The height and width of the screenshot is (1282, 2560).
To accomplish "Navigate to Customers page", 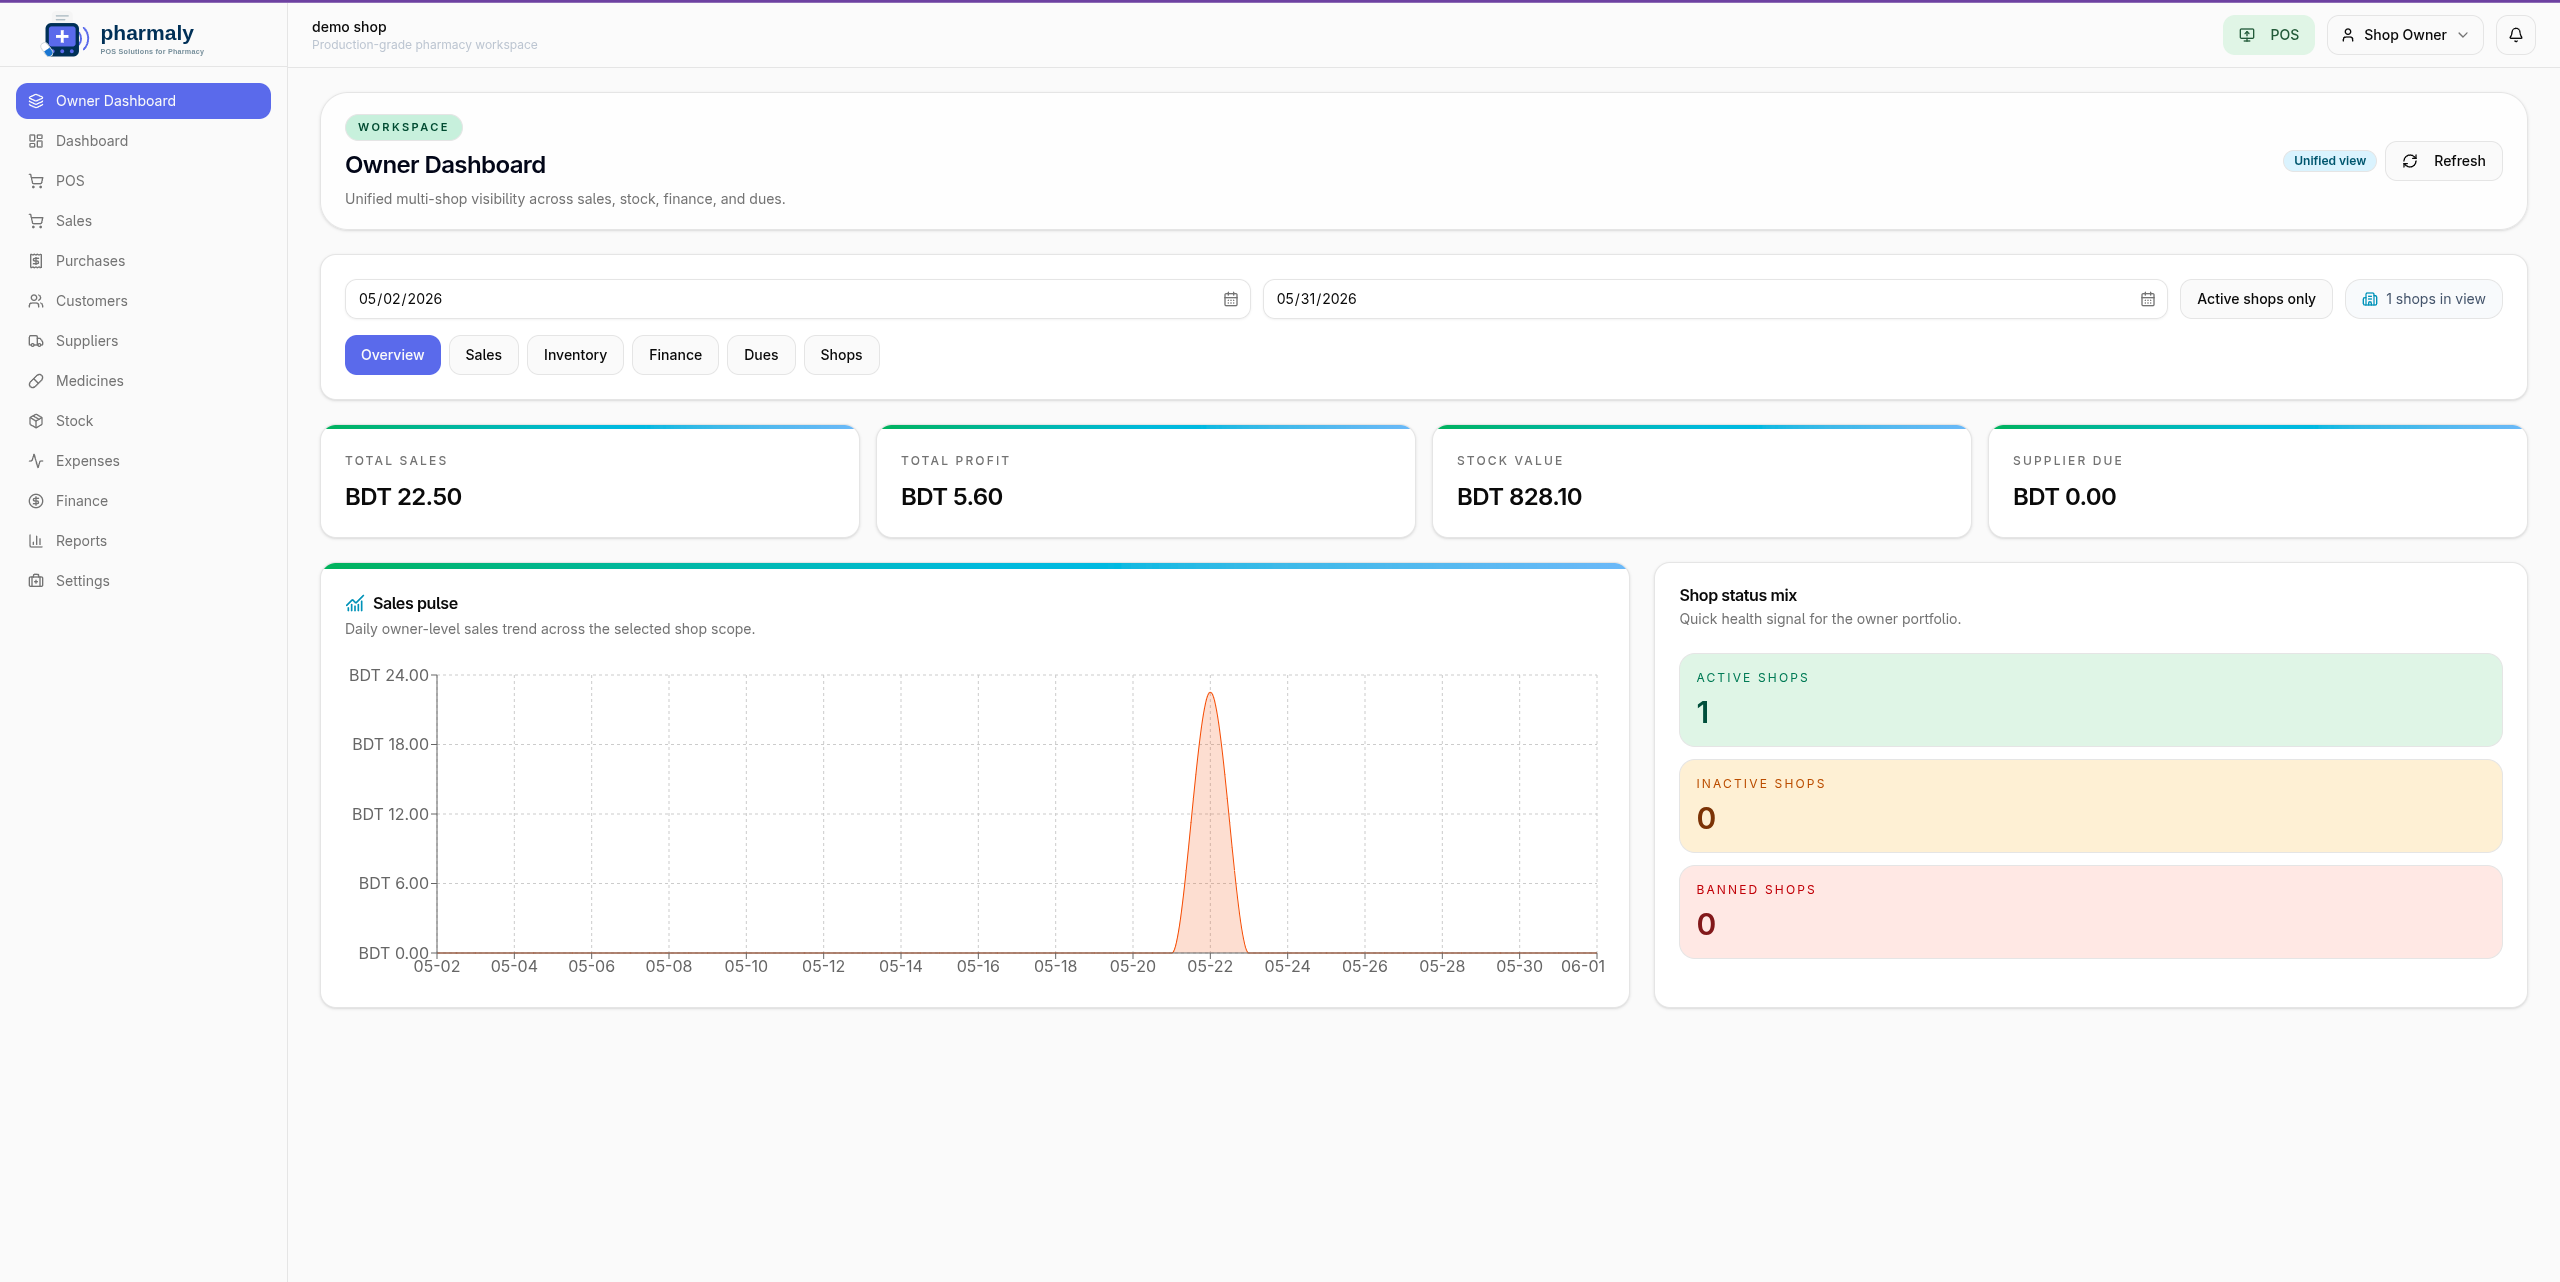I will click(x=143, y=301).
